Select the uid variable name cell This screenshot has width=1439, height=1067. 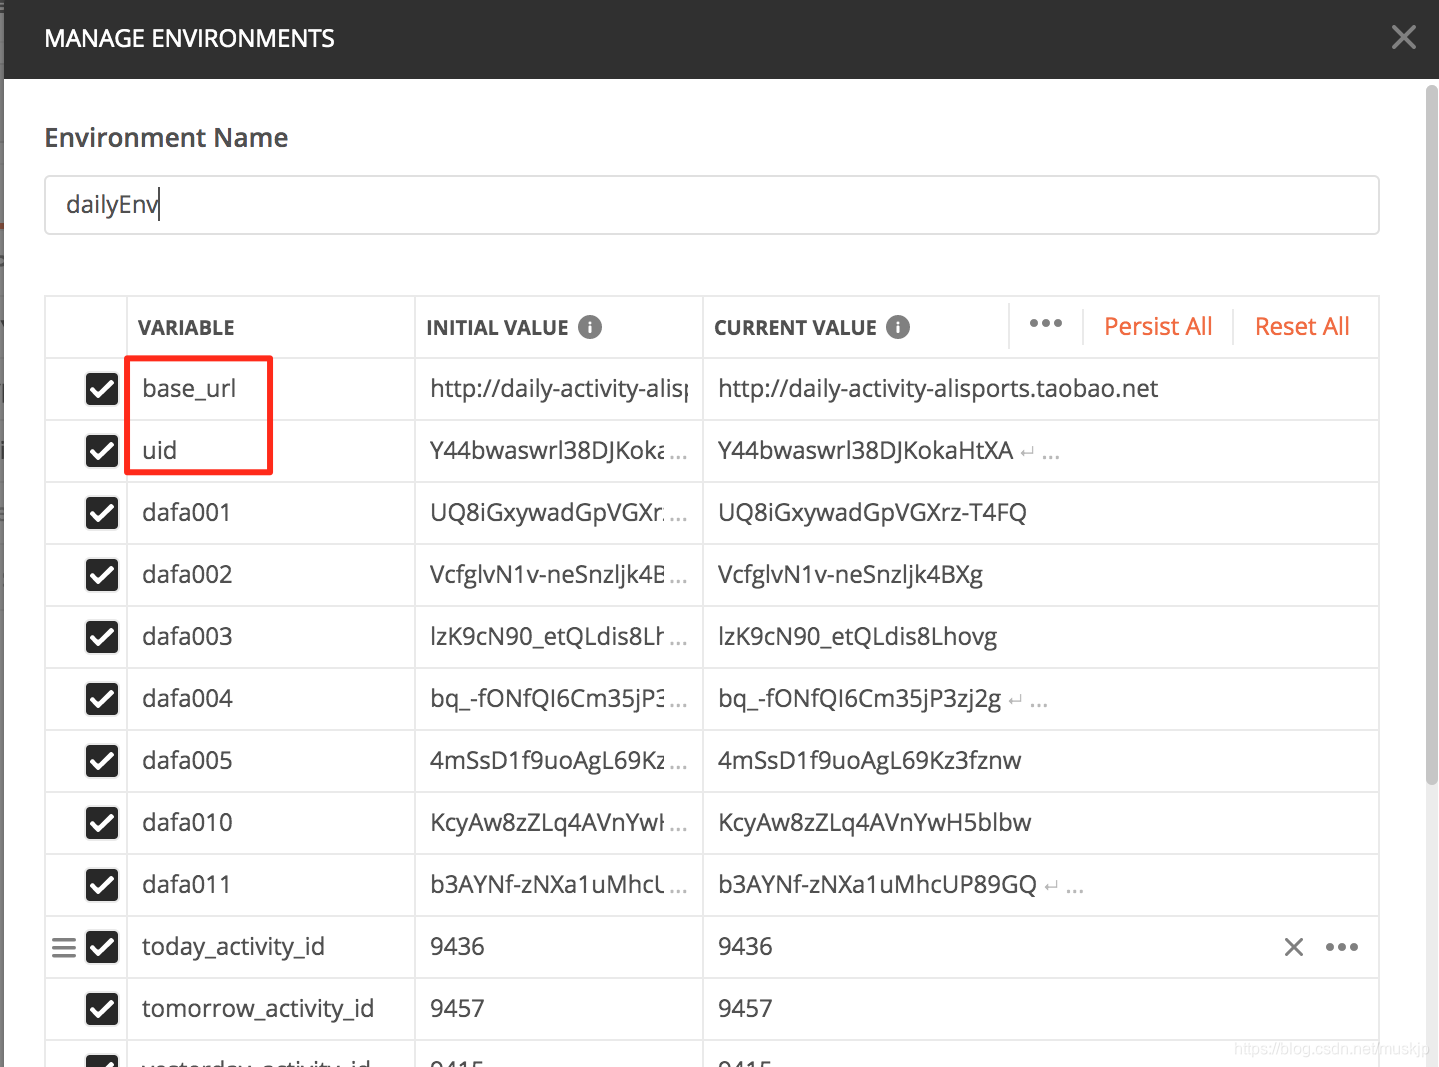point(271,451)
